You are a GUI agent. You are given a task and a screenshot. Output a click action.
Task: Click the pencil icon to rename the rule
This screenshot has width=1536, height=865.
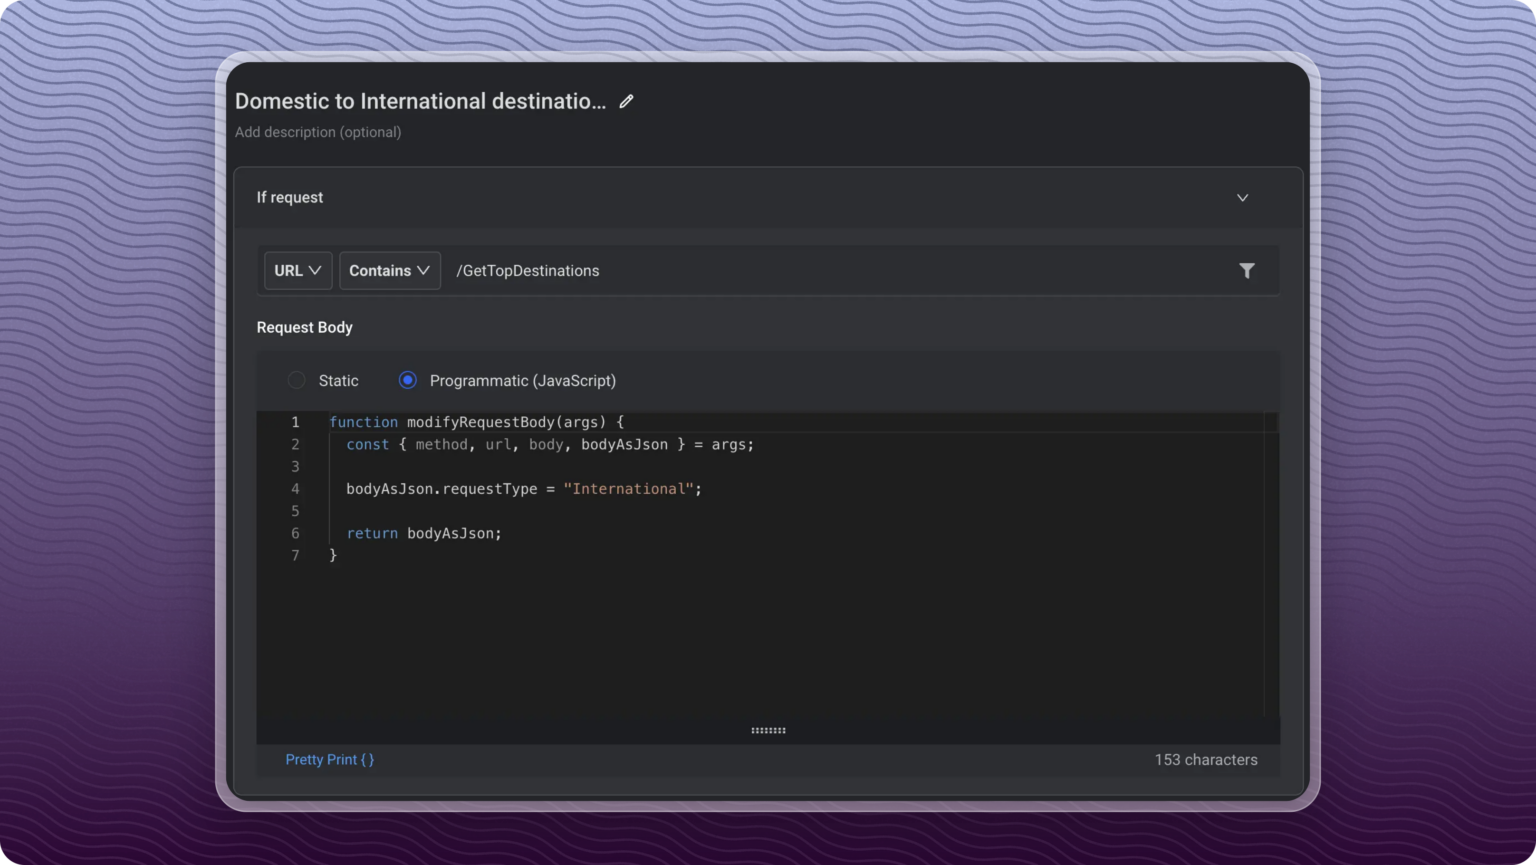[x=626, y=101]
